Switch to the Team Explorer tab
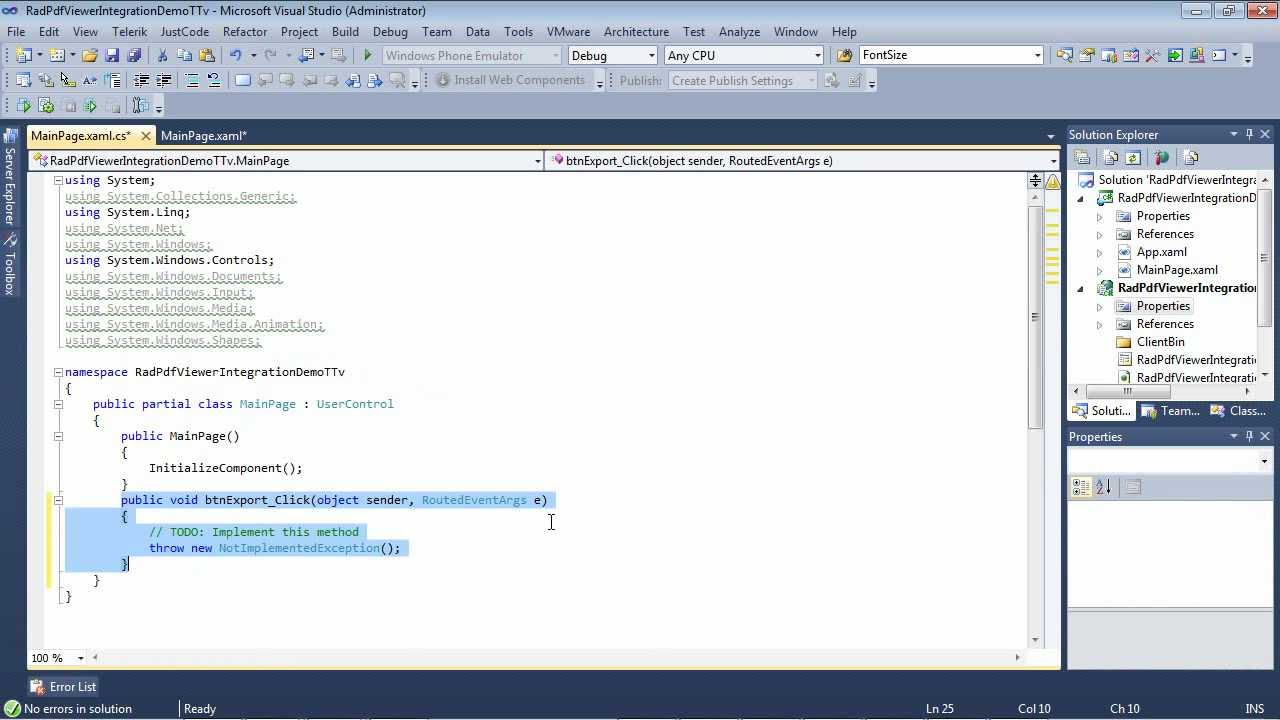This screenshot has height=720, width=1280. (1171, 411)
